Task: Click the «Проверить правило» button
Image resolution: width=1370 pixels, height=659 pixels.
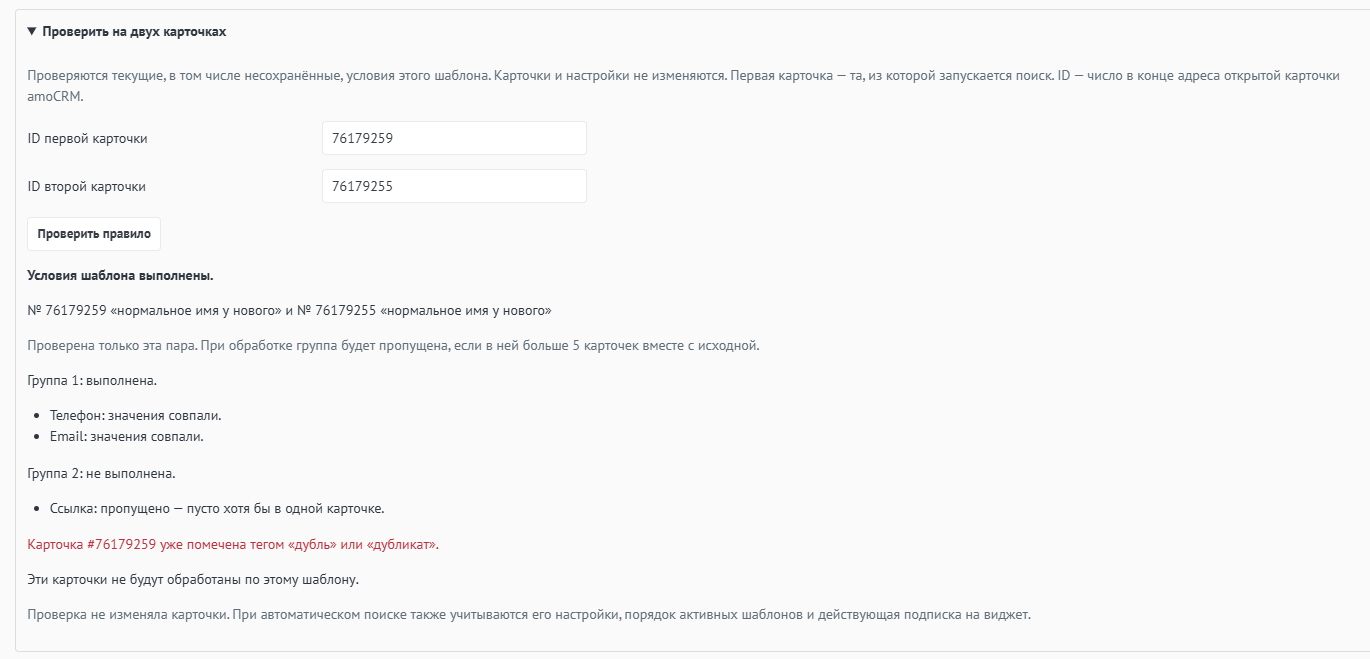Action: click(94, 233)
